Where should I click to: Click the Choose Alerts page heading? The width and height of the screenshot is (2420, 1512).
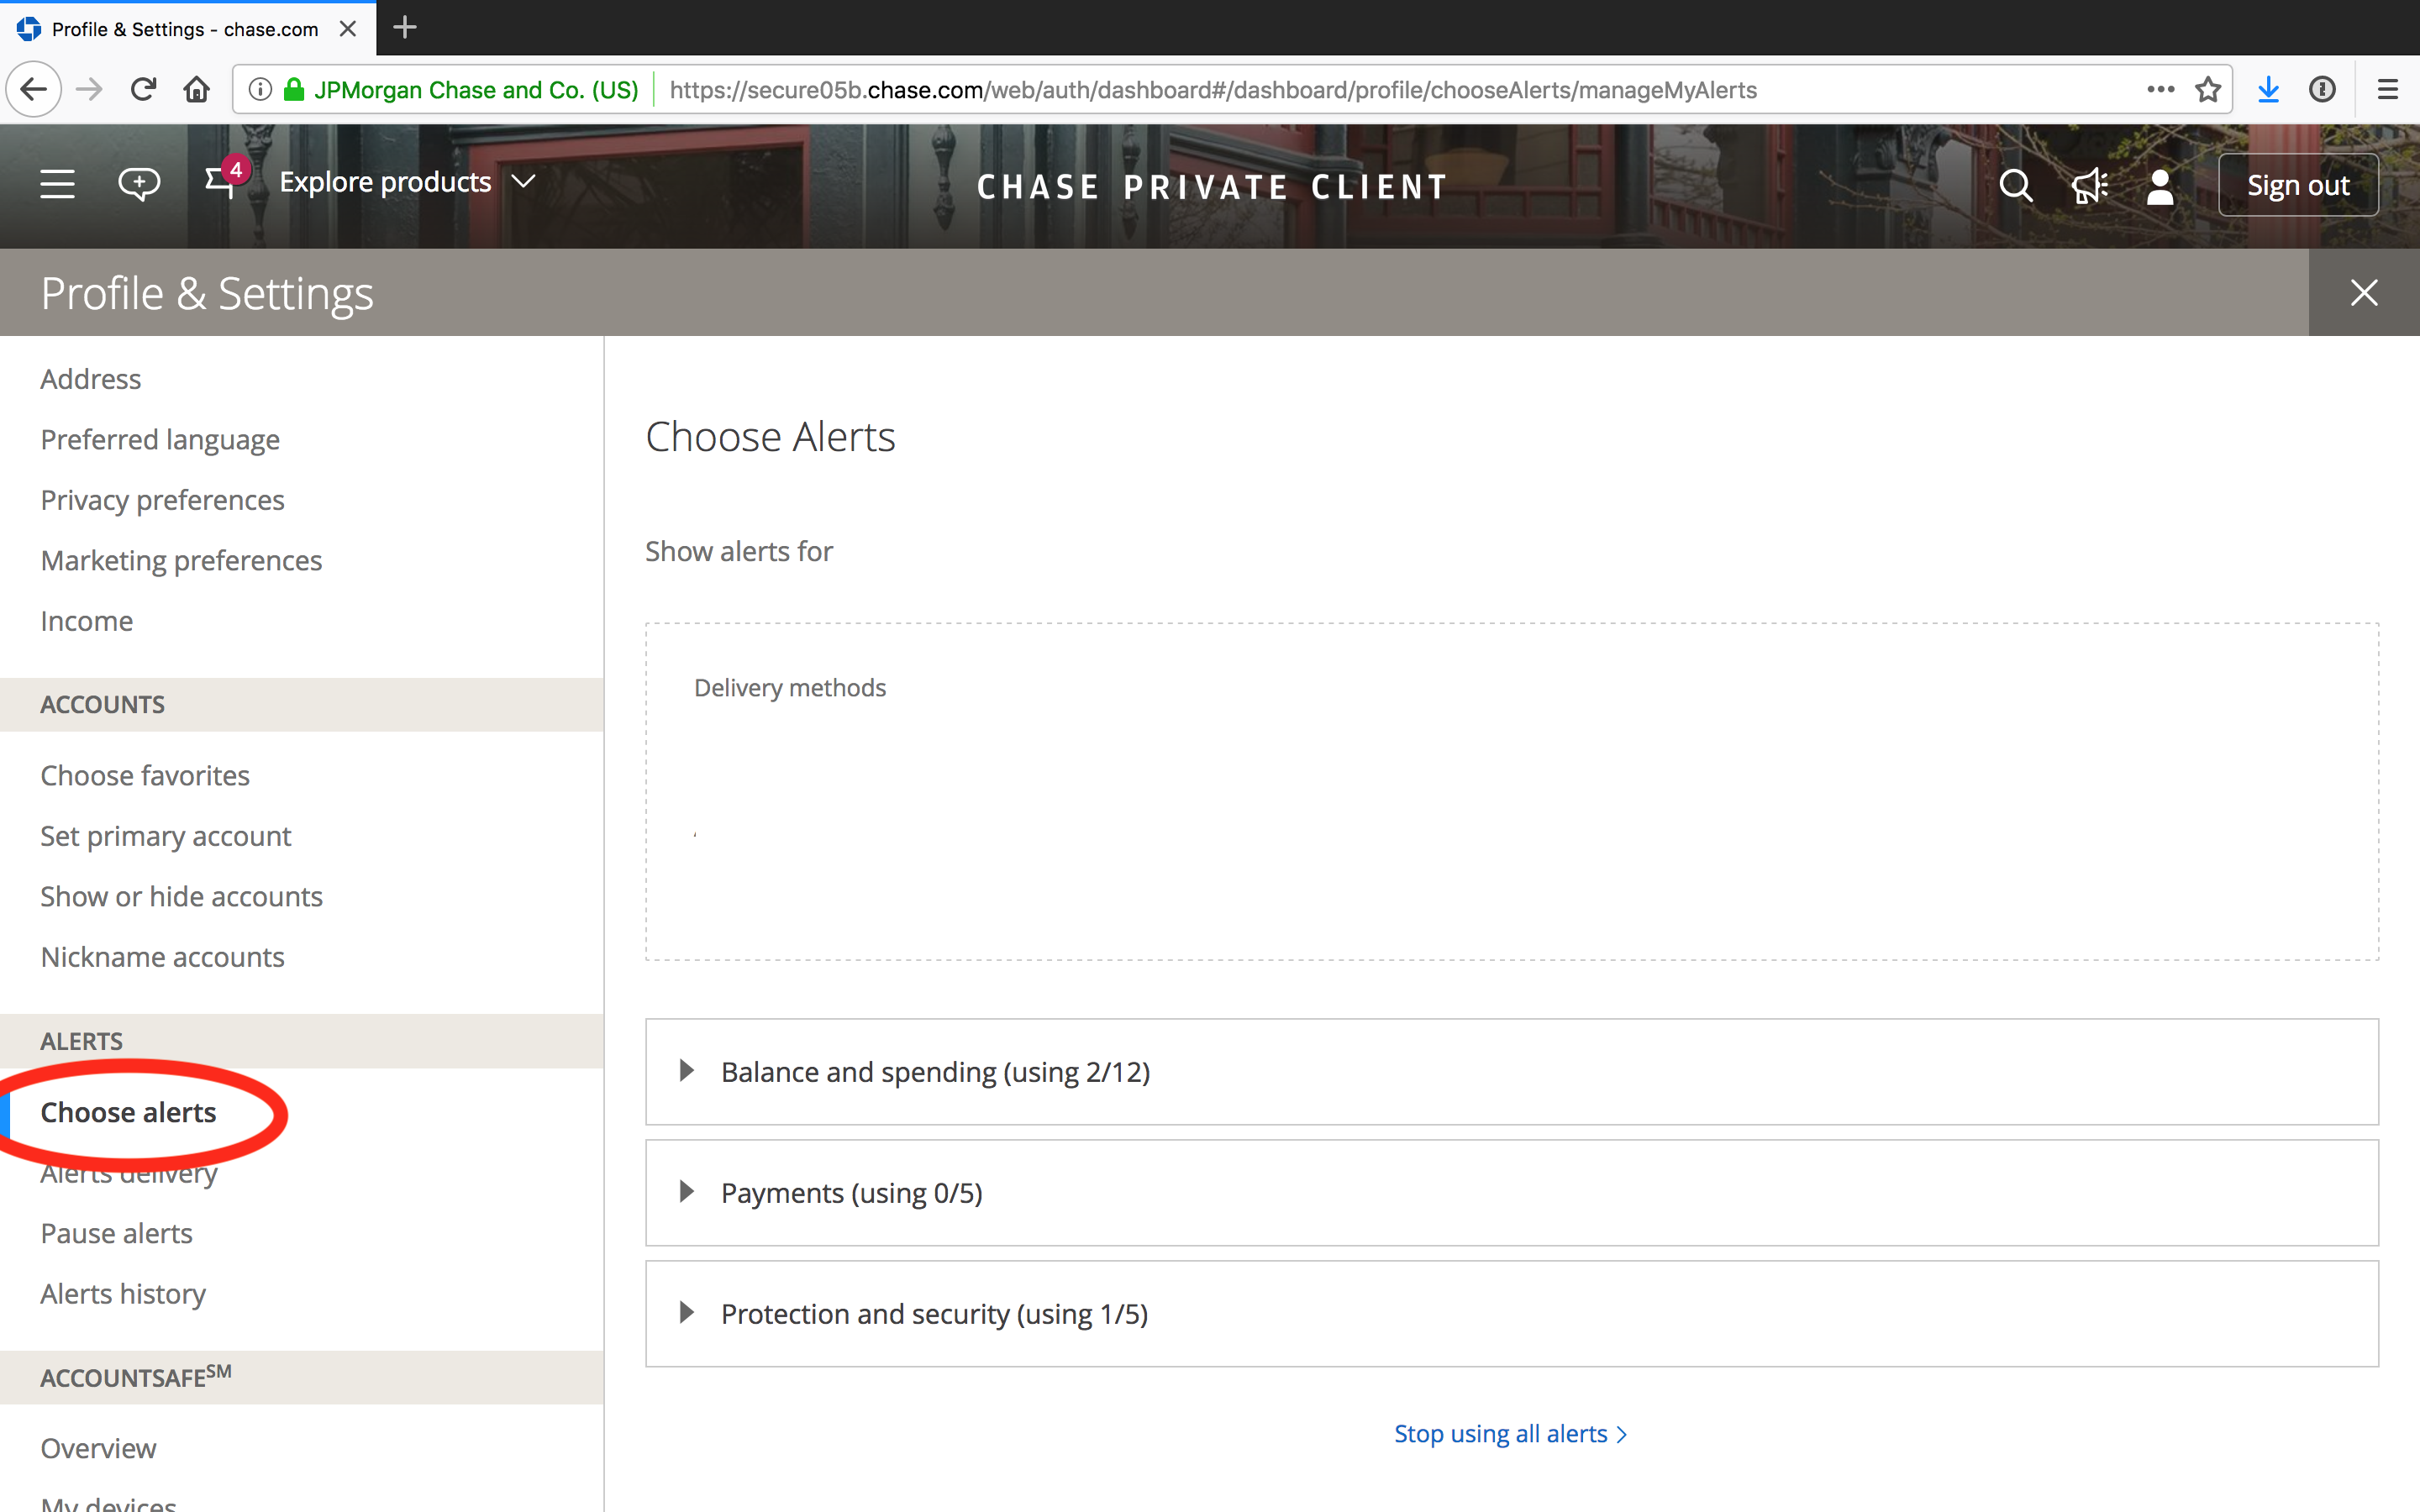(770, 437)
